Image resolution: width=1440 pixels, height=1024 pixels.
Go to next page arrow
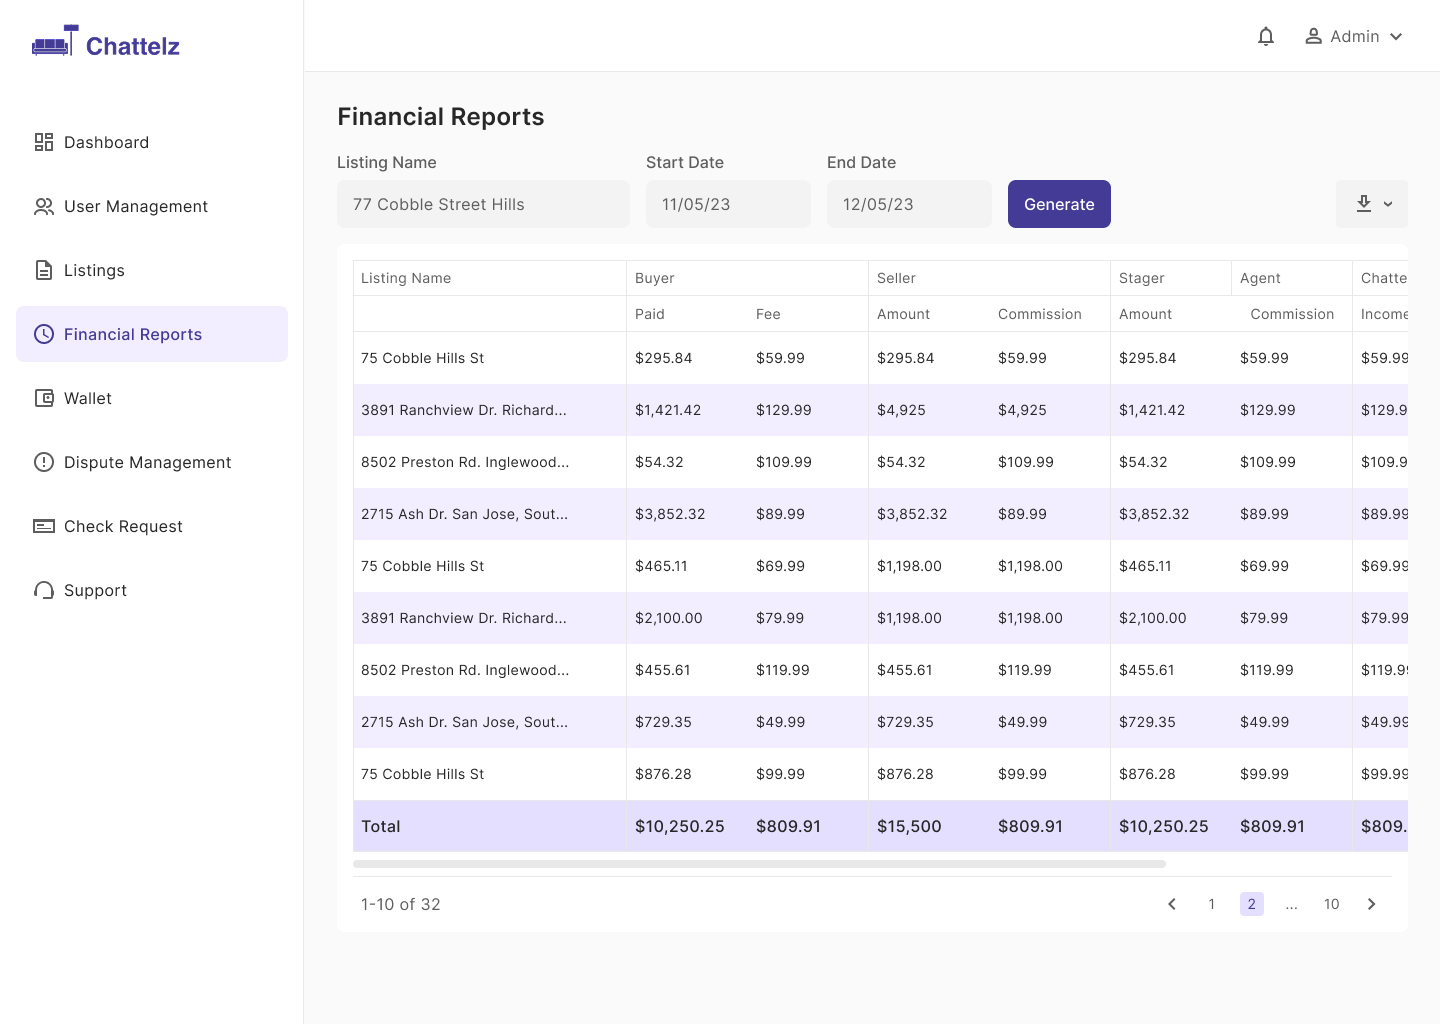[1372, 904]
